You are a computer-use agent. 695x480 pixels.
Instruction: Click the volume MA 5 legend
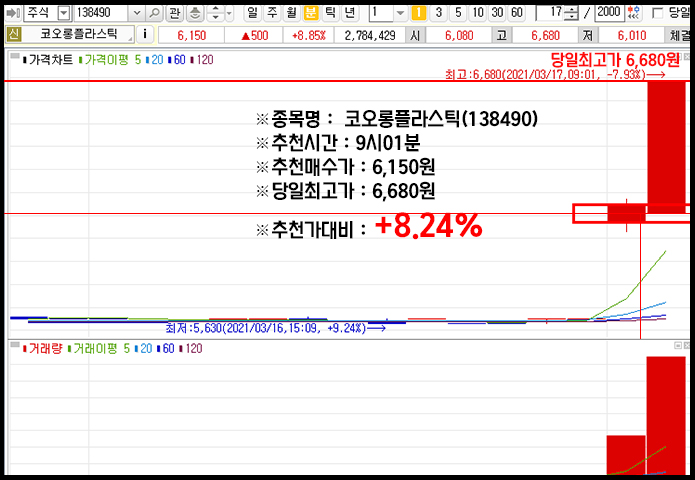click(126, 348)
